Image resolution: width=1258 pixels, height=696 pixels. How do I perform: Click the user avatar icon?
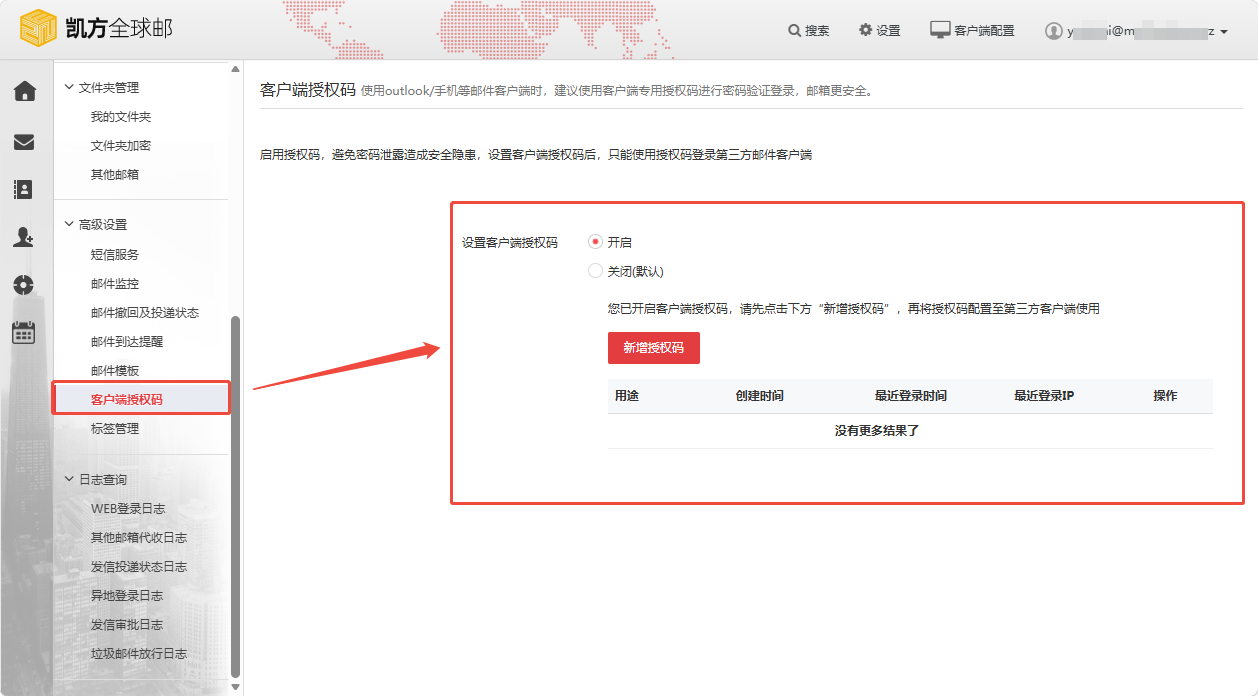point(1053,31)
